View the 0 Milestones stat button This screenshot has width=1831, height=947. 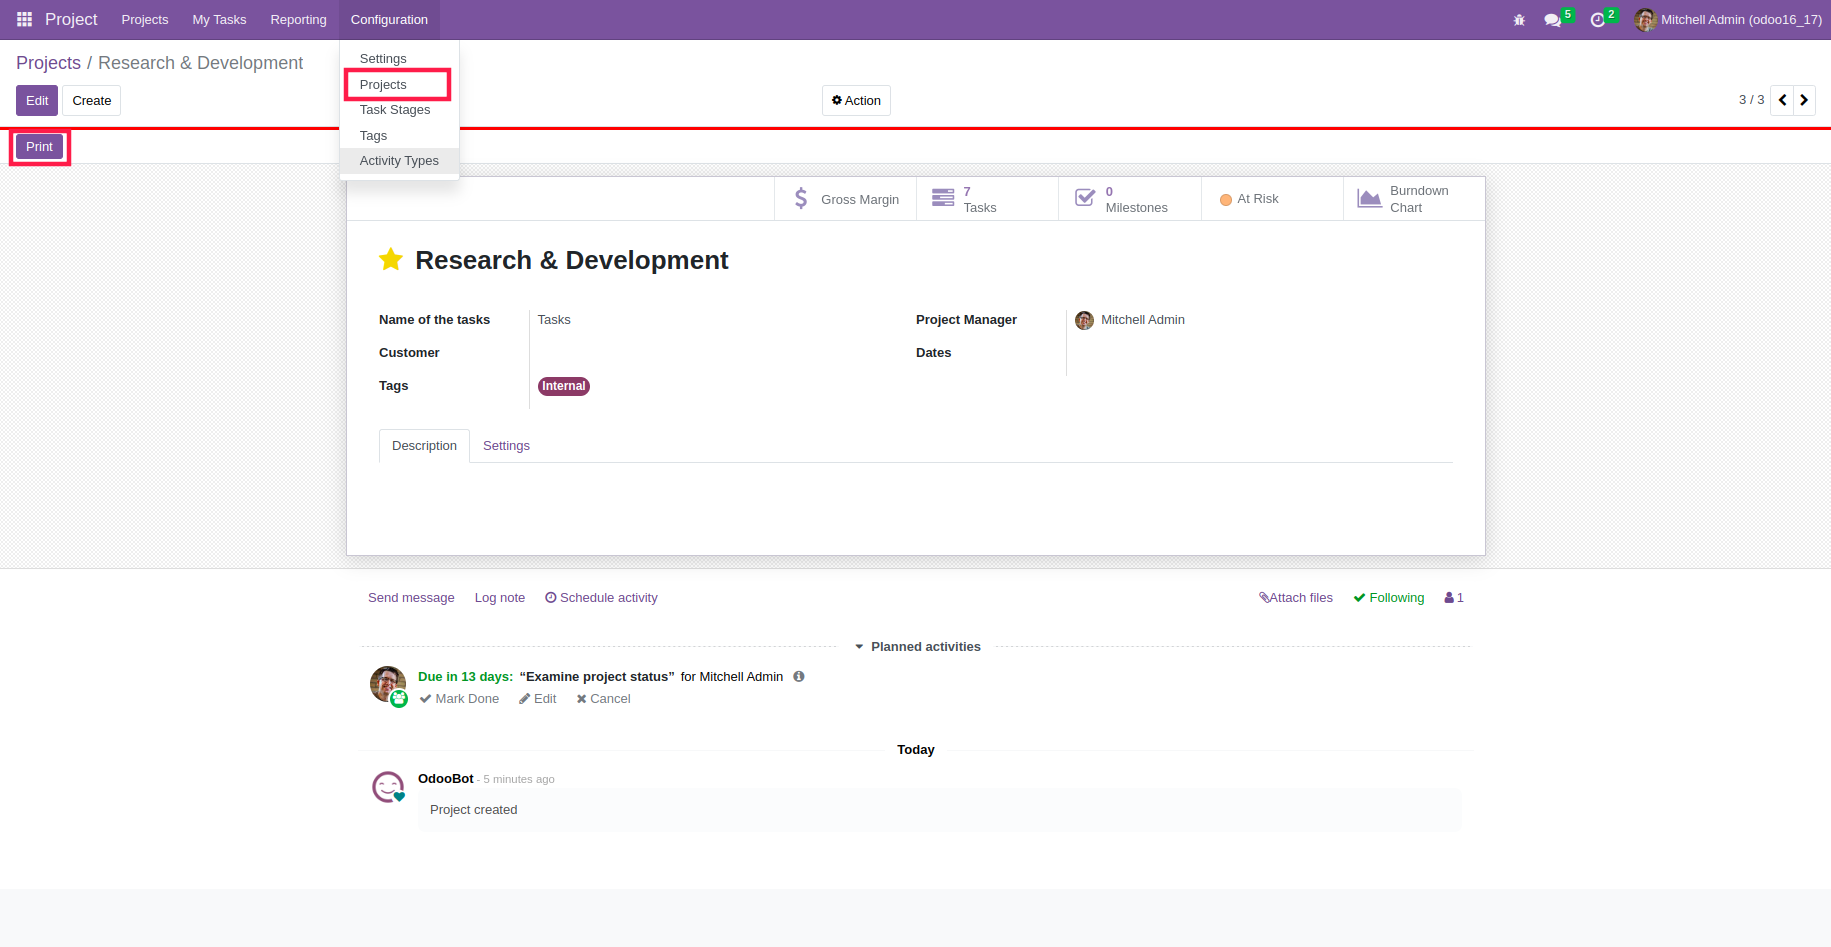[x=1130, y=199]
